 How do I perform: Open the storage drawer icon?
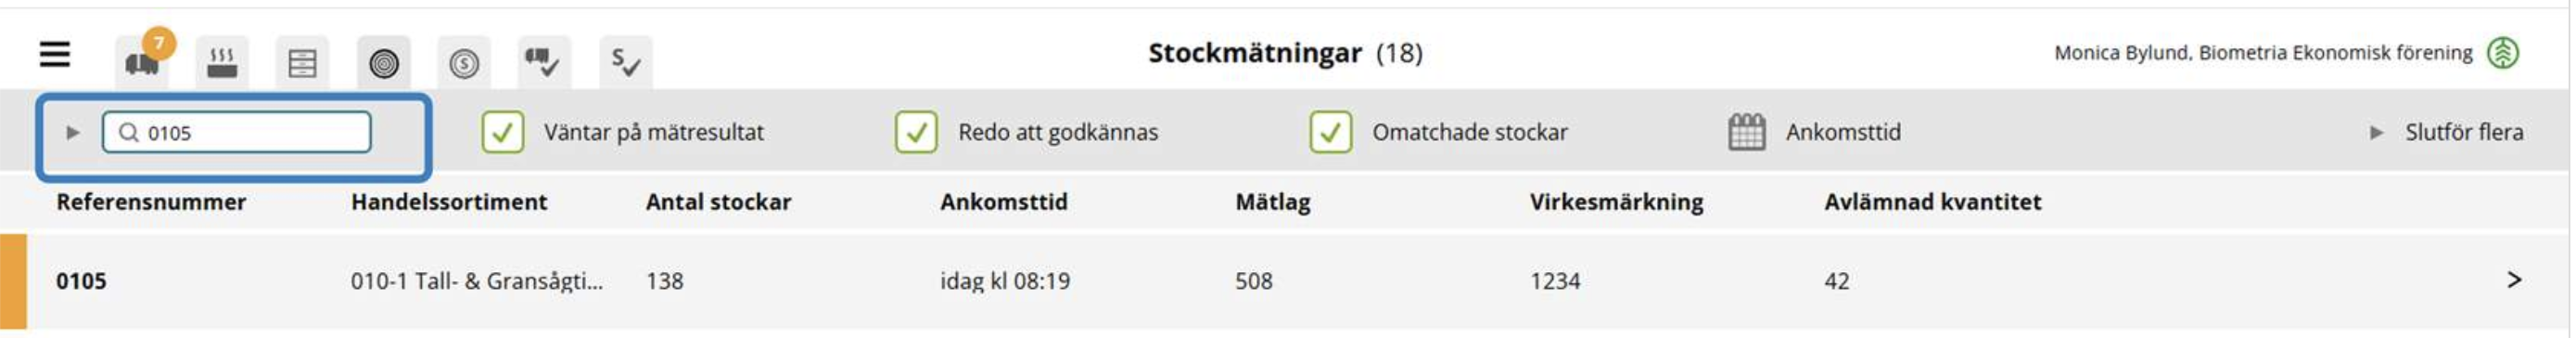coord(302,63)
